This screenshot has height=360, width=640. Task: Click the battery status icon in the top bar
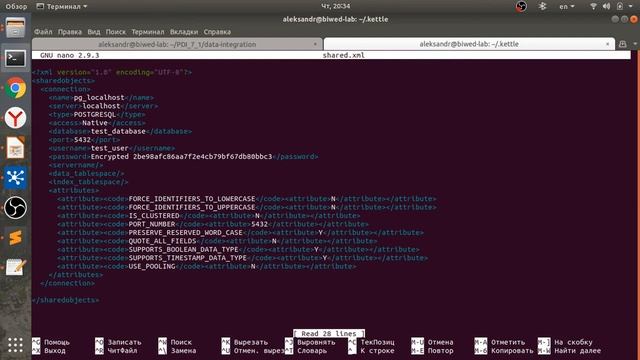pos(620,6)
